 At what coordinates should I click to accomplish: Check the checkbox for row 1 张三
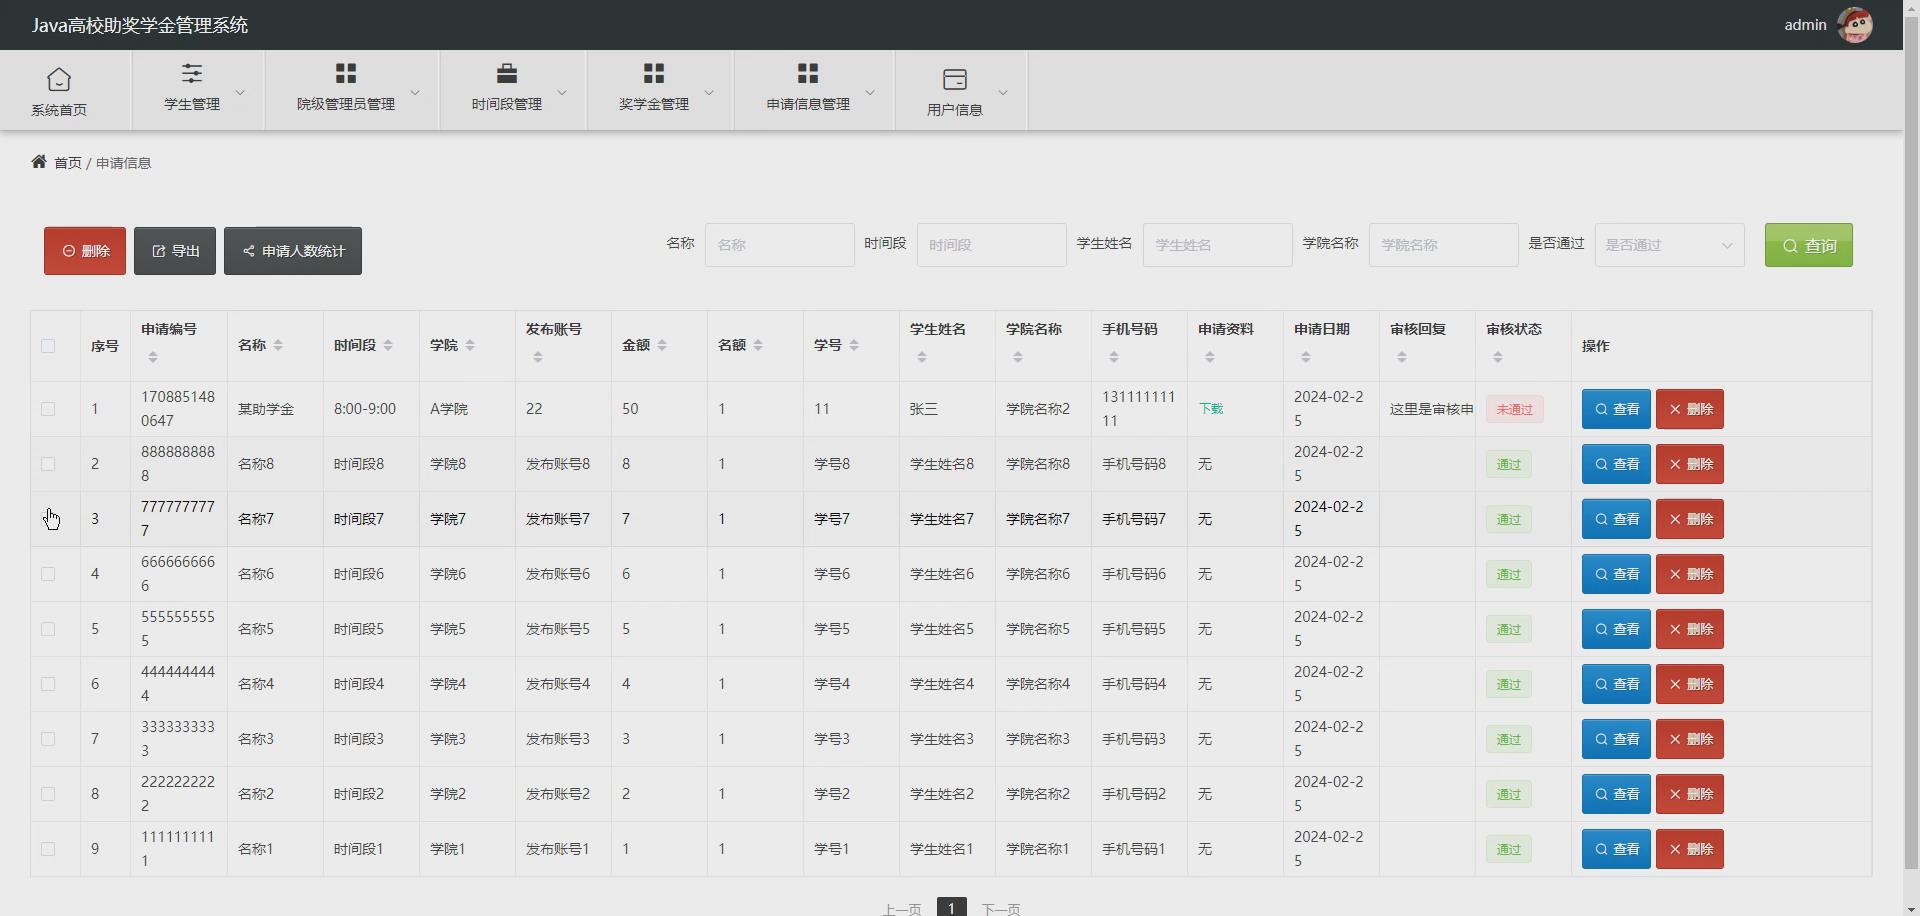[48, 408]
